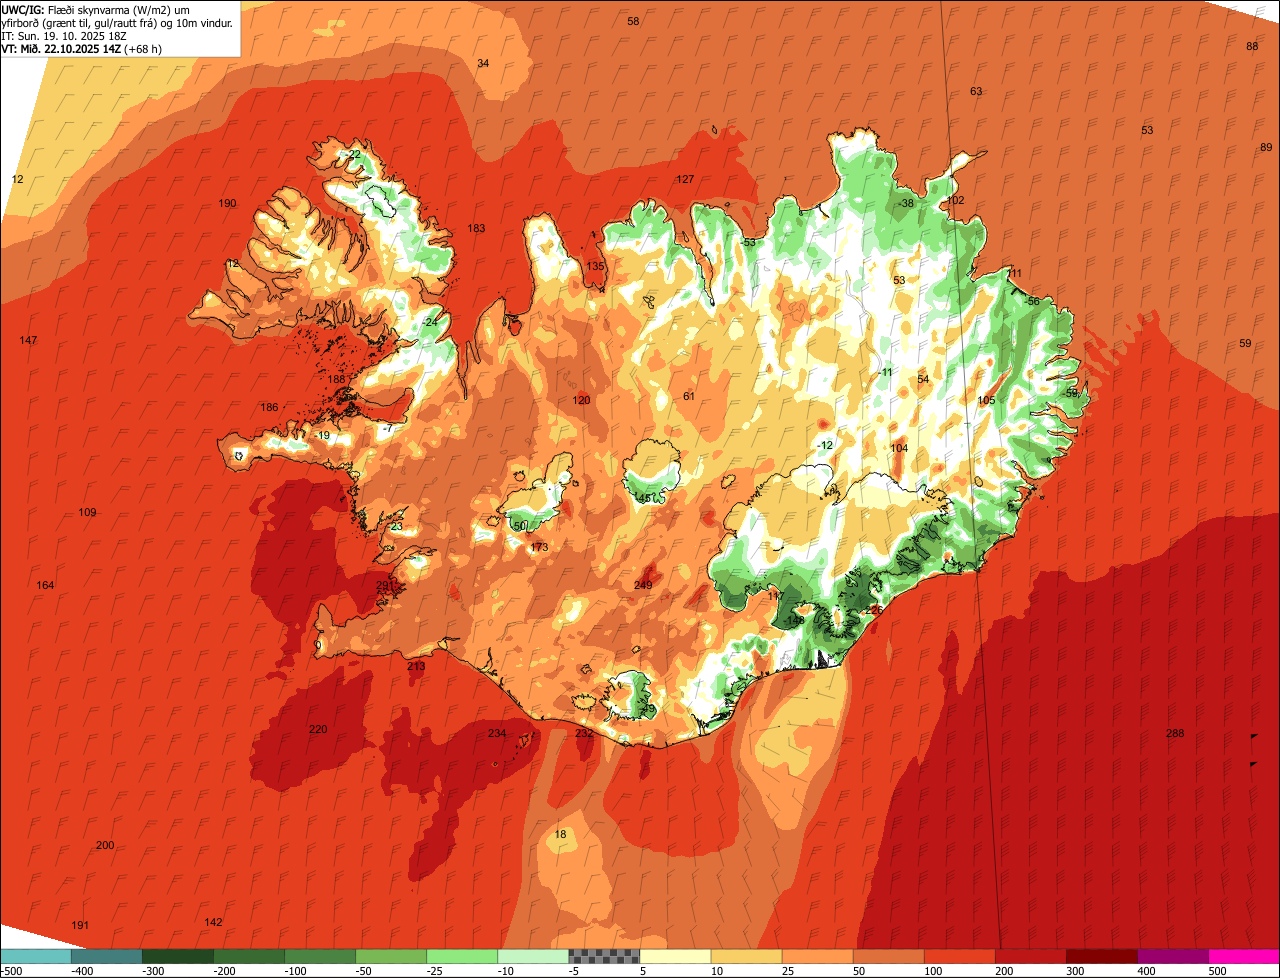The height and width of the screenshot is (978, 1280).
Task: Click the map value 127 off the north coast
Action: pos(685,179)
